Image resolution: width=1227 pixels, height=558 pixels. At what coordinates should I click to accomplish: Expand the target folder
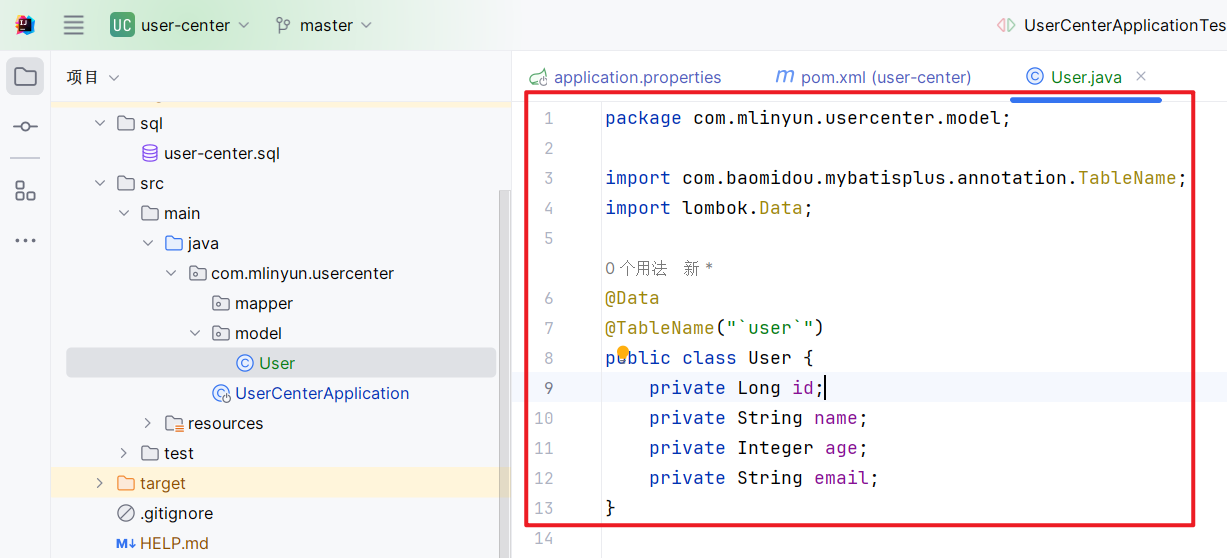(x=99, y=483)
